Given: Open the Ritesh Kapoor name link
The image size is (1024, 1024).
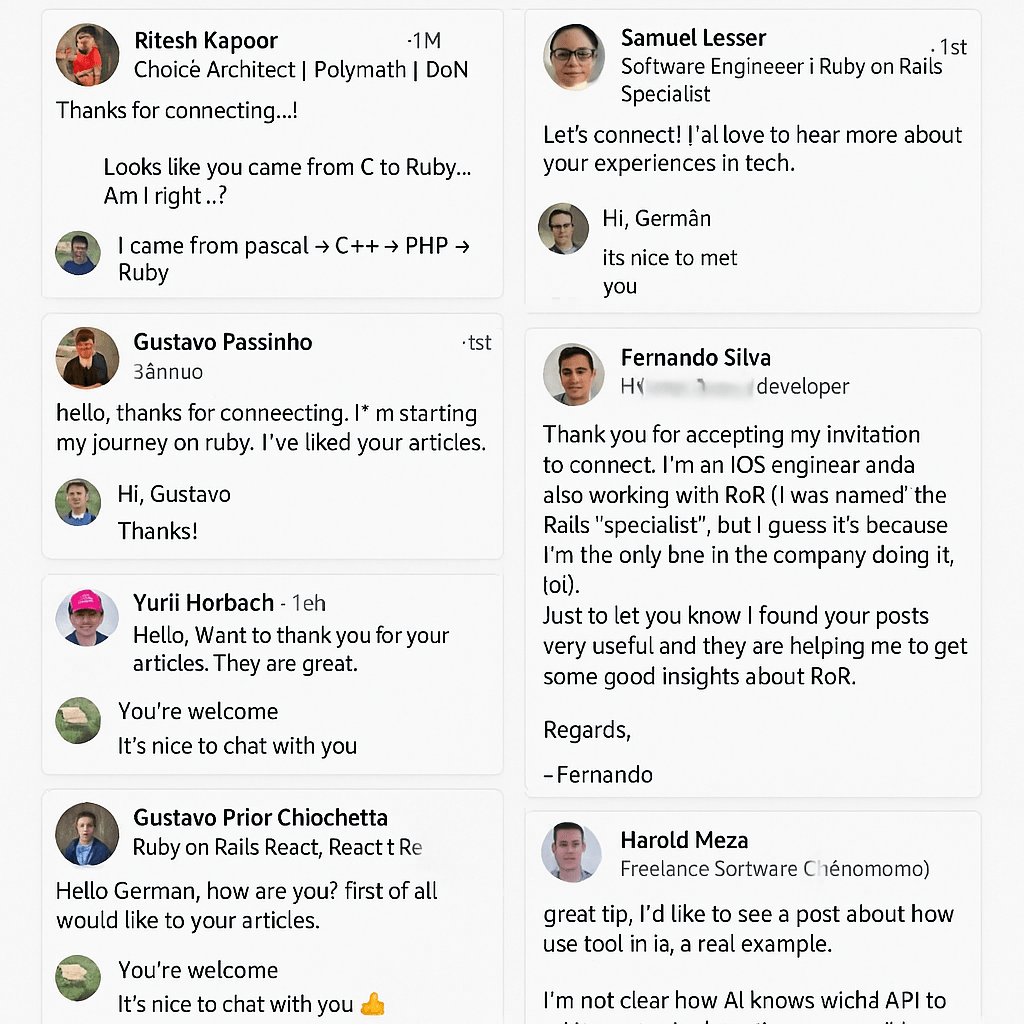Looking at the screenshot, I should (205, 41).
